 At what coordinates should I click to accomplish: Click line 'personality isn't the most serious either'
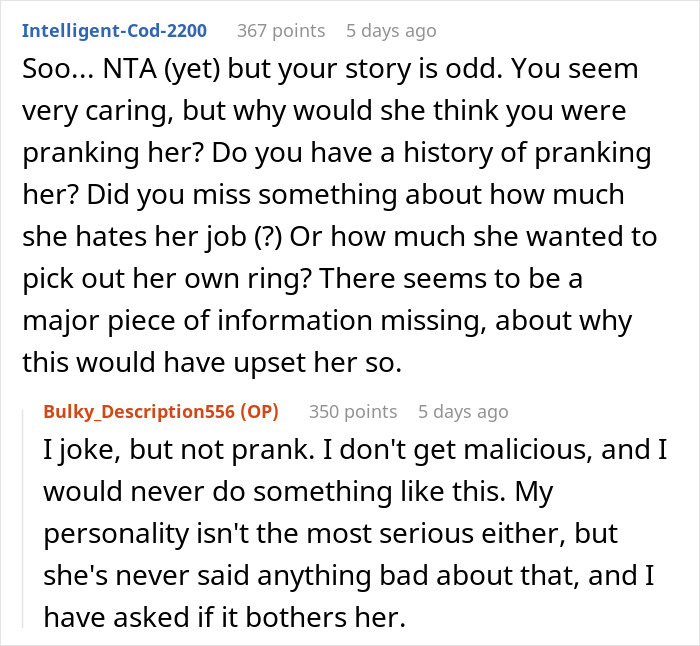330,533
